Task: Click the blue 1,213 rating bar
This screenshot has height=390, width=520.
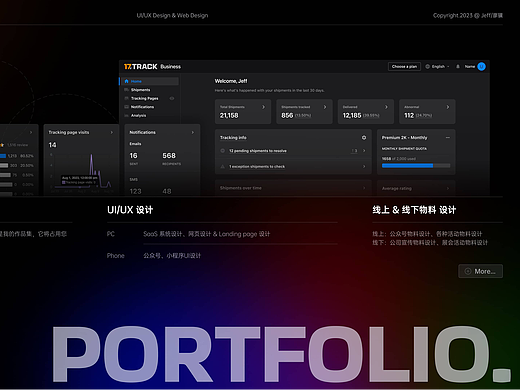Action: tap(3, 156)
